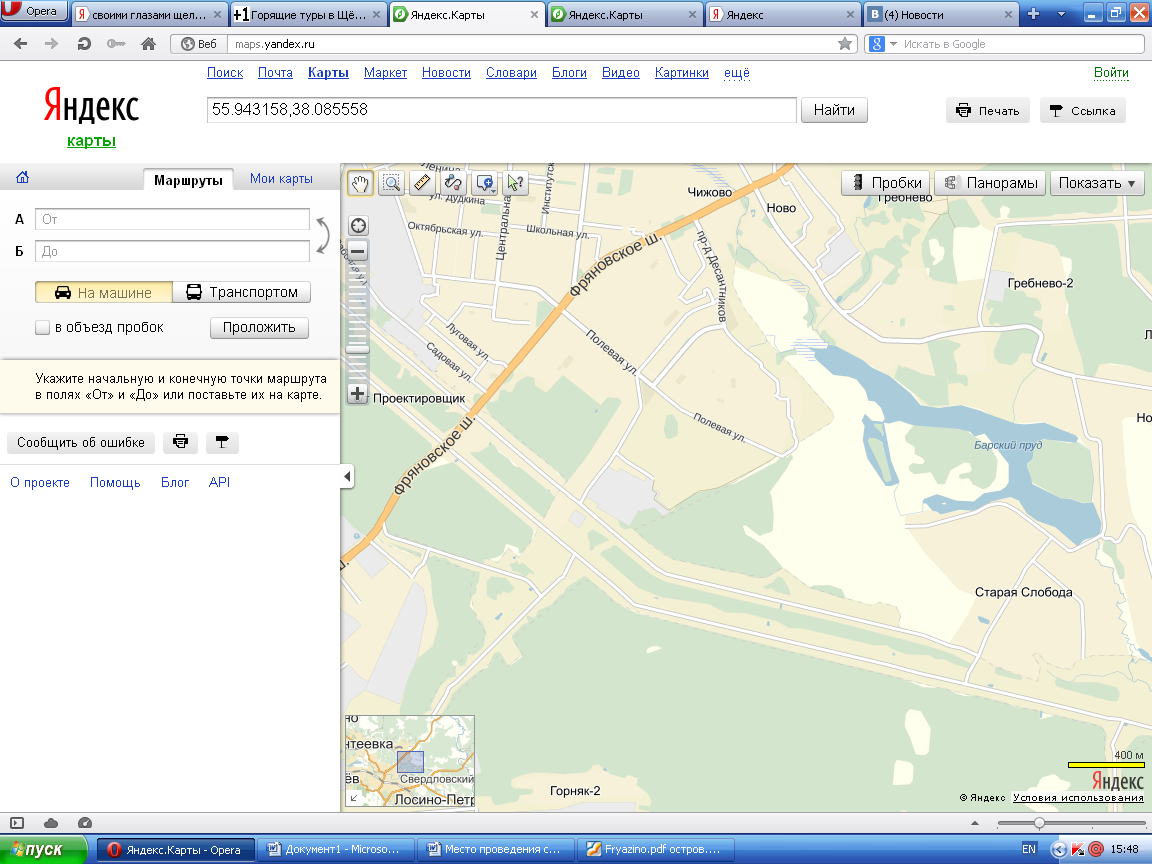Open the Помощь link
The image size is (1152, 864).
pyautogui.click(x=115, y=483)
